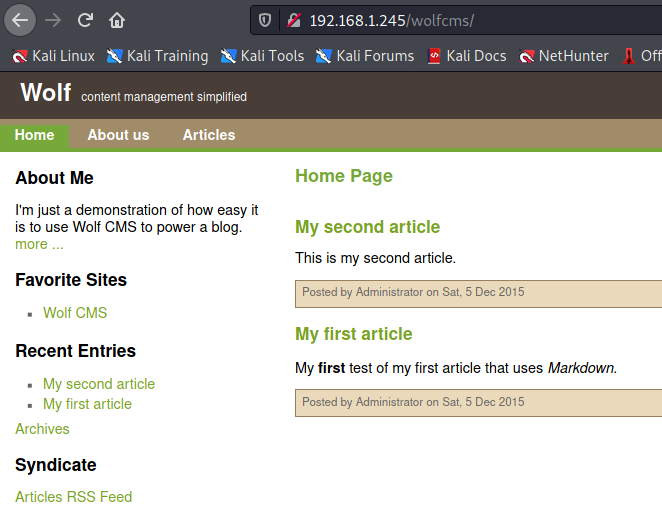Select the Home navigation tab
This screenshot has width=662, height=531.
[35, 135]
